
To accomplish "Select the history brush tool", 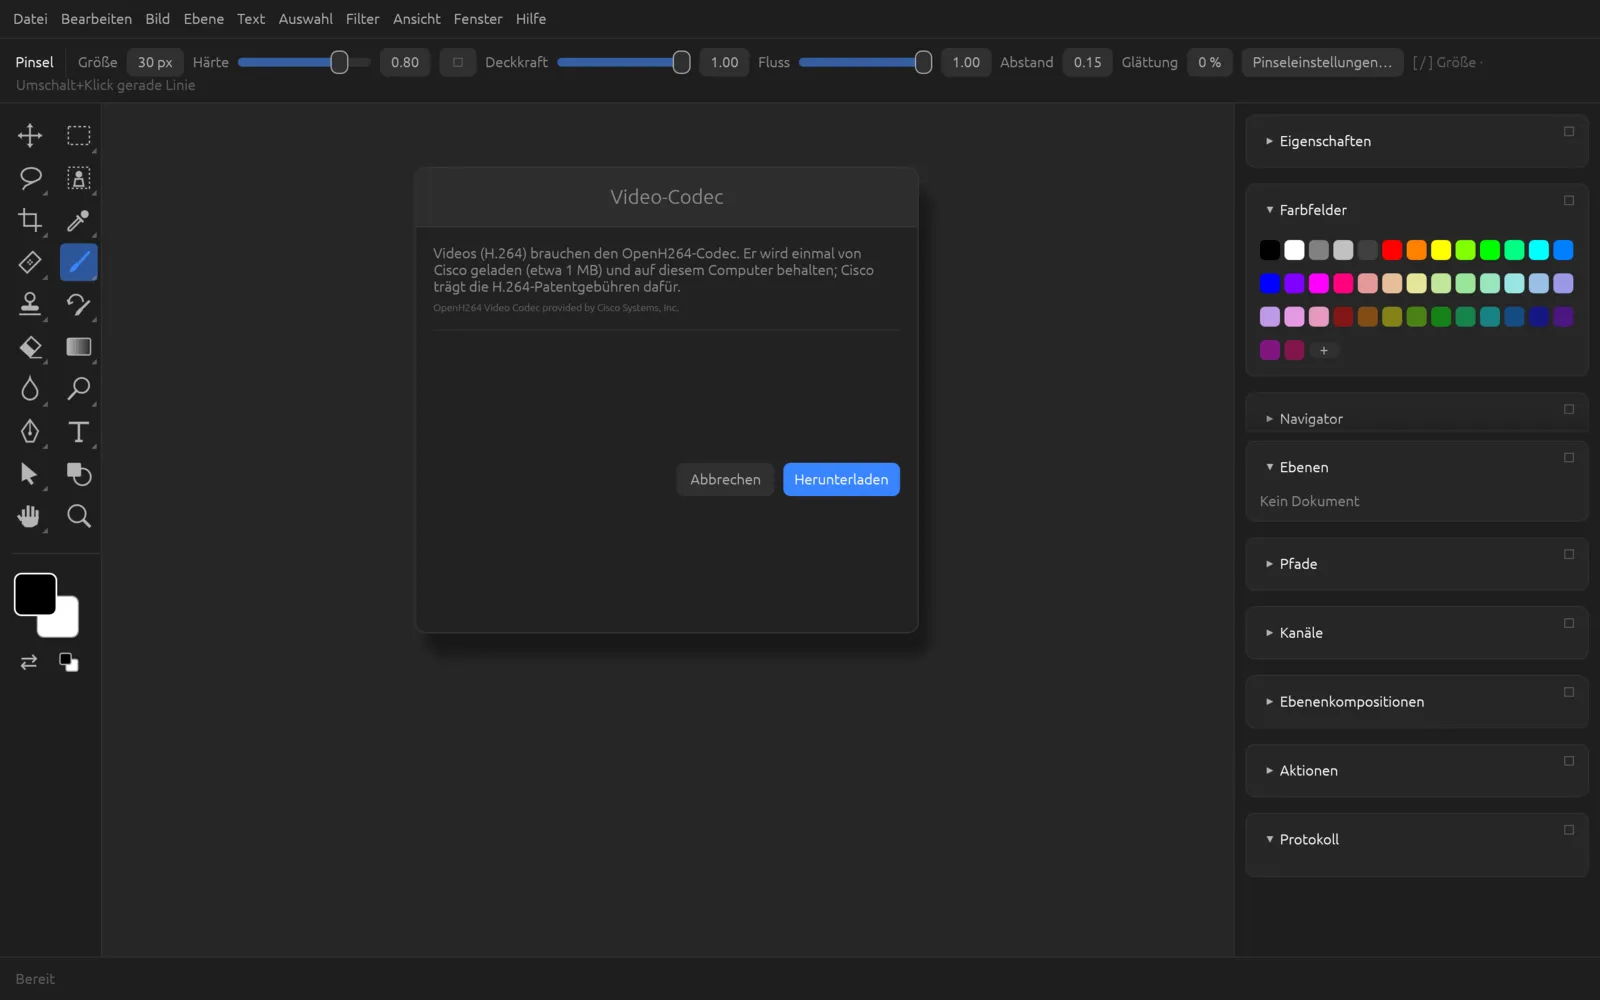I will pyautogui.click(x=78, y=304).
